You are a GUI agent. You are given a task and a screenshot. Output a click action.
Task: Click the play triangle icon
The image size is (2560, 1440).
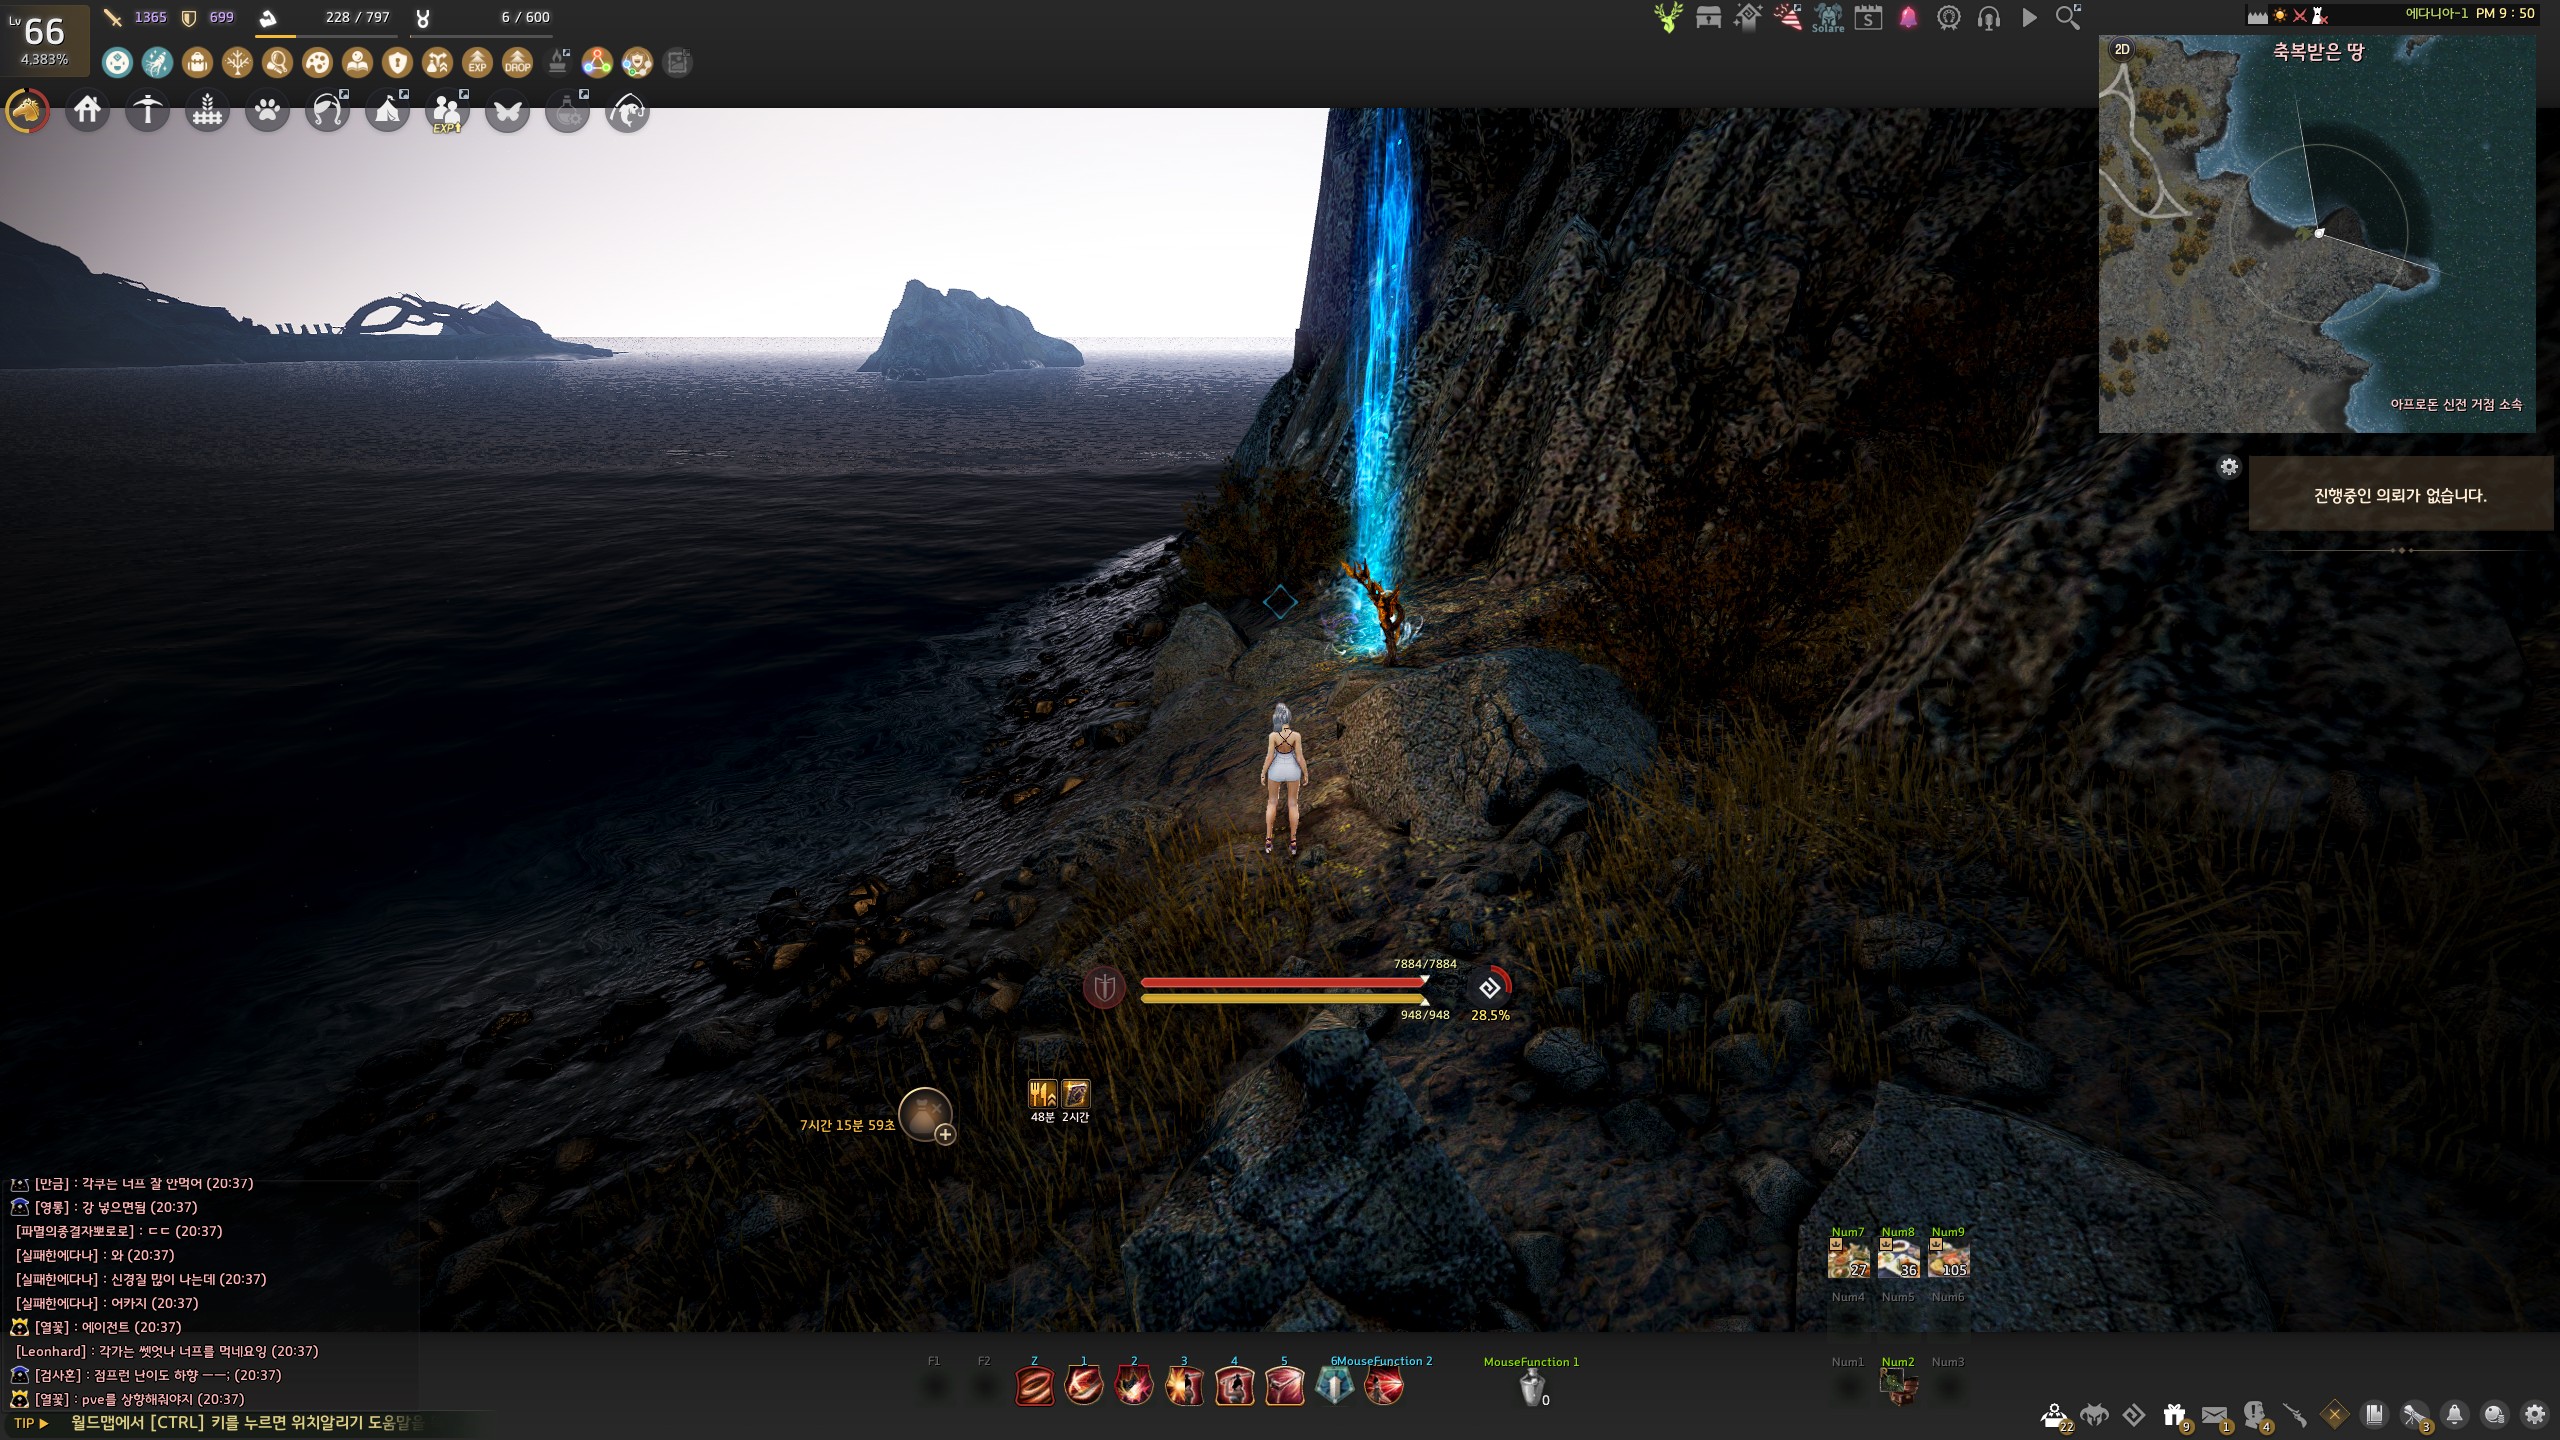(x=2029, y=18)
